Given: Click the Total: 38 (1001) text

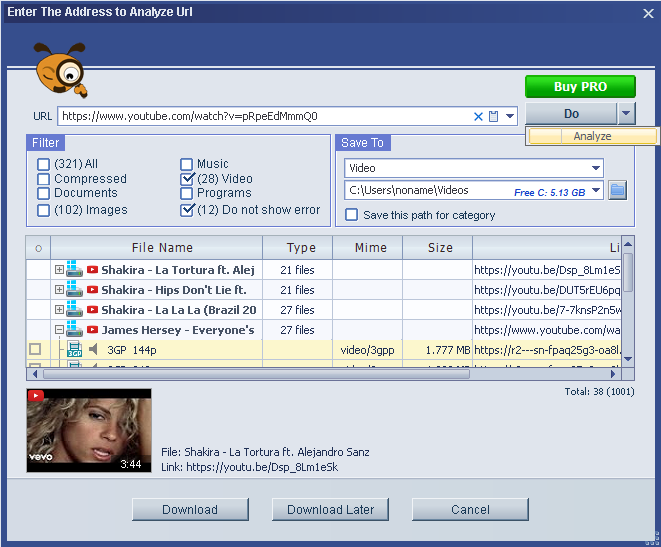Looking at the screenshot, I should (x=599, y=392).
